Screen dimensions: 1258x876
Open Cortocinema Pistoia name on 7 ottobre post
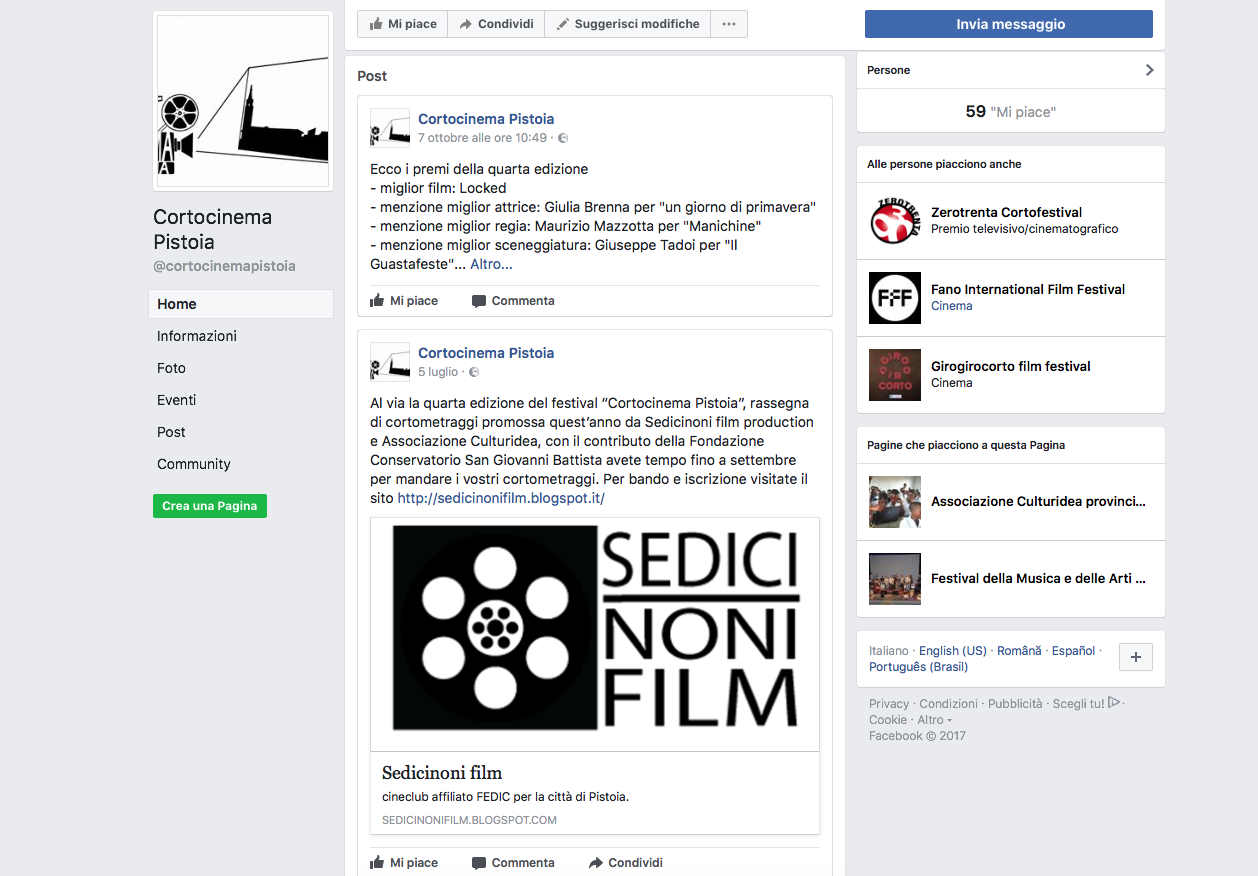click(486, 119)
